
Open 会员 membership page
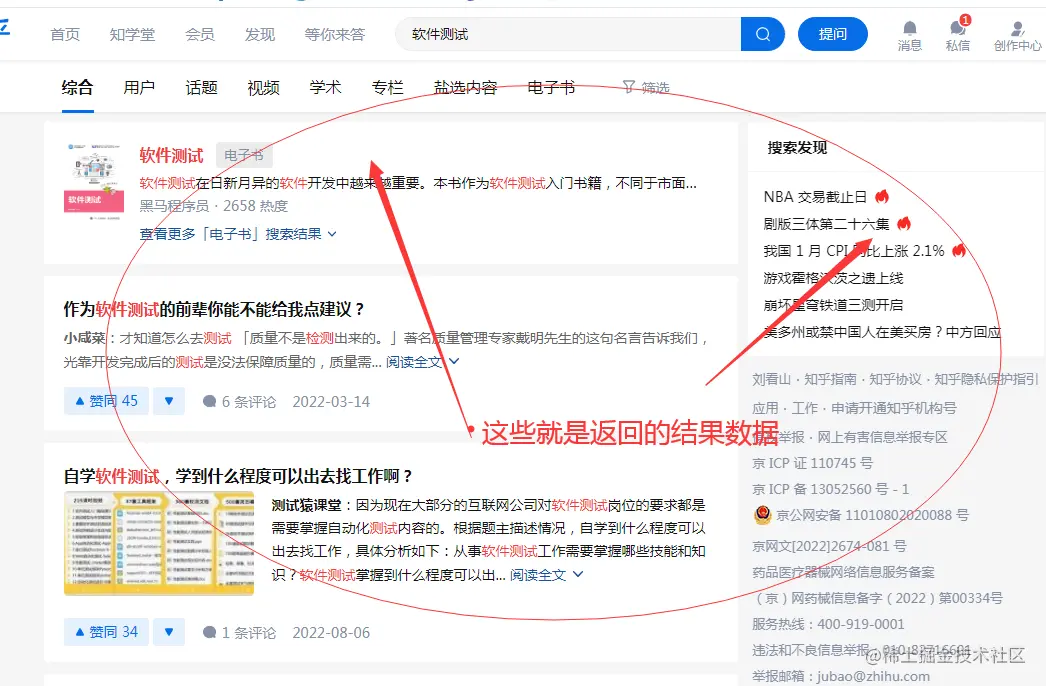pyautogui.click(x=199, y=34)
